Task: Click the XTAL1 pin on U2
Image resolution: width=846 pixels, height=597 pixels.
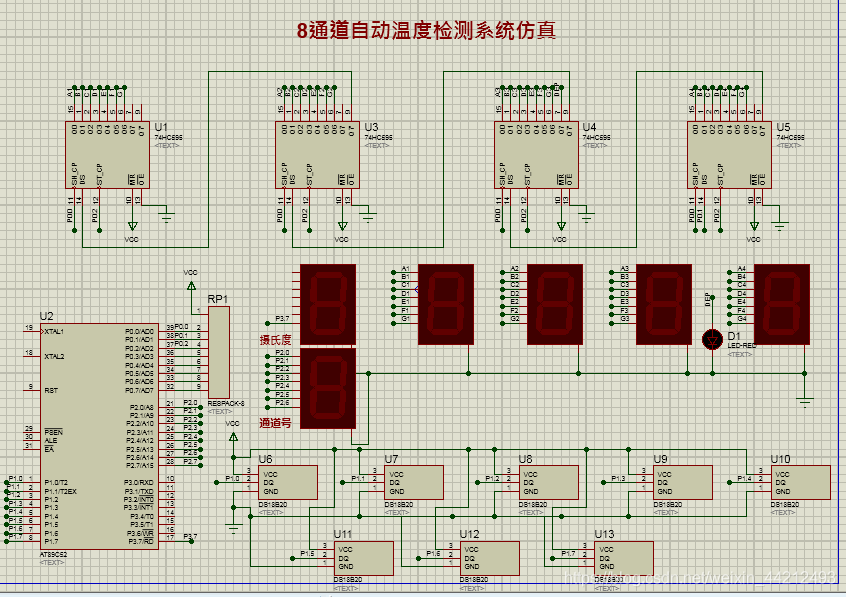Action: pyautogui.click(x=54, y=331)
